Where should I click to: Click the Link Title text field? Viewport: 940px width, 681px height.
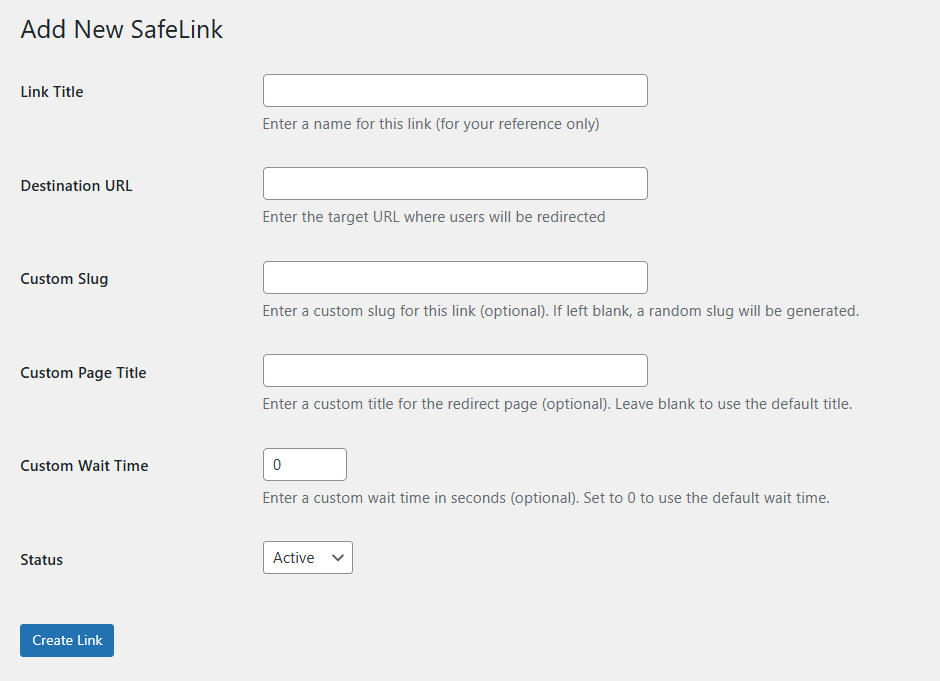tap(455, 91)
